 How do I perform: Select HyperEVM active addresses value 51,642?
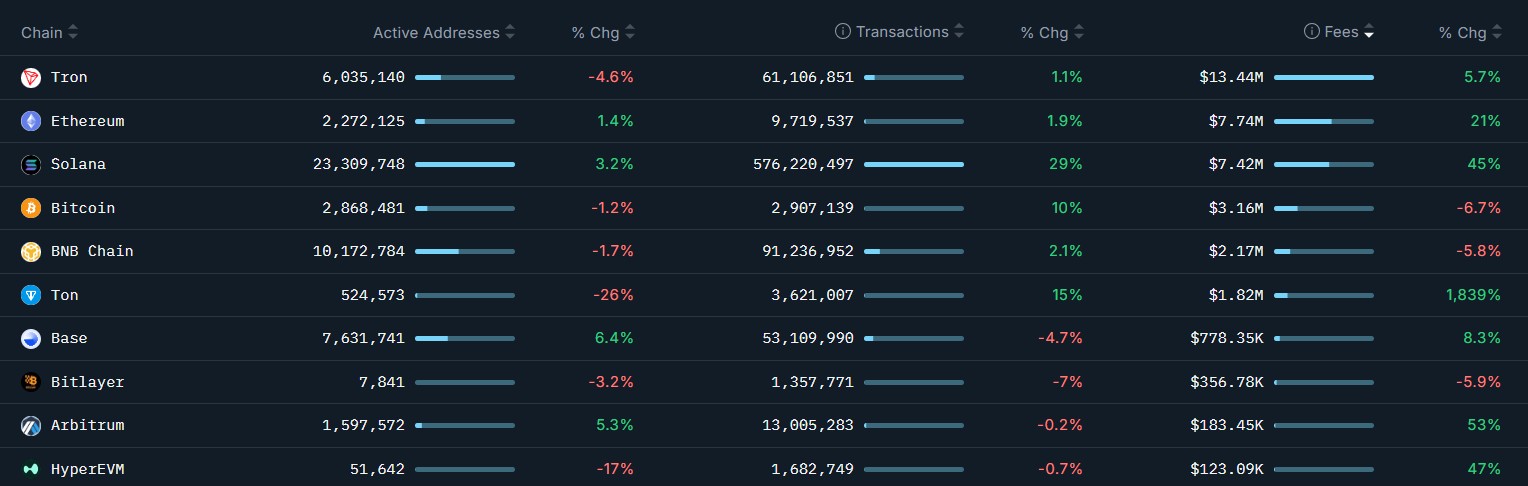[377, 469]
